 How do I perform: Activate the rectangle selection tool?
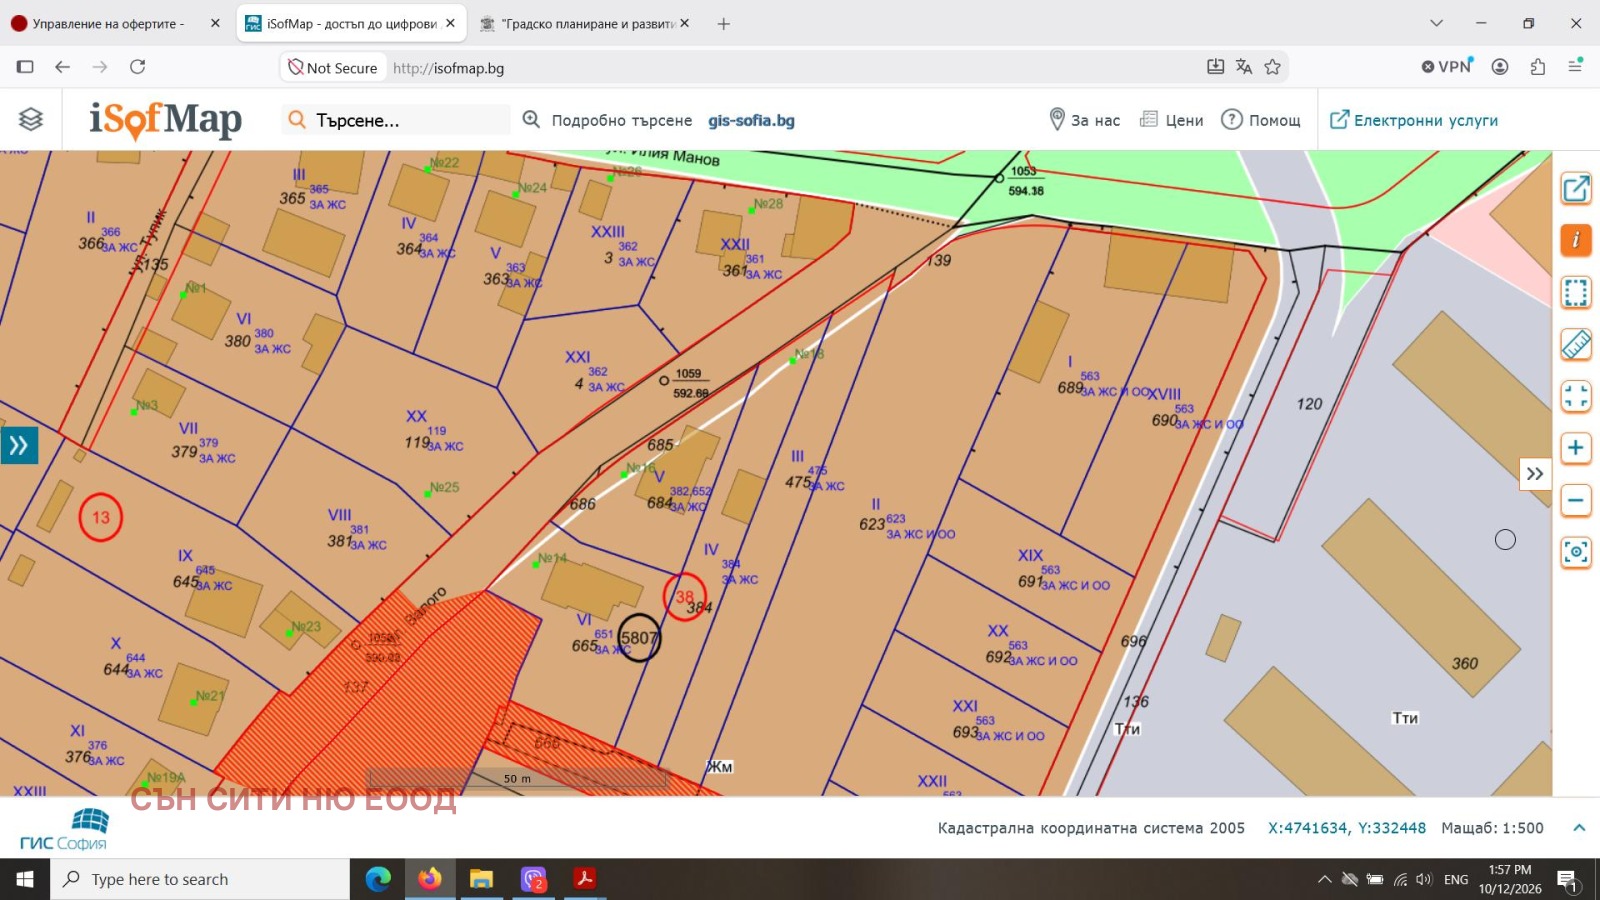[x=1576, y=292]
